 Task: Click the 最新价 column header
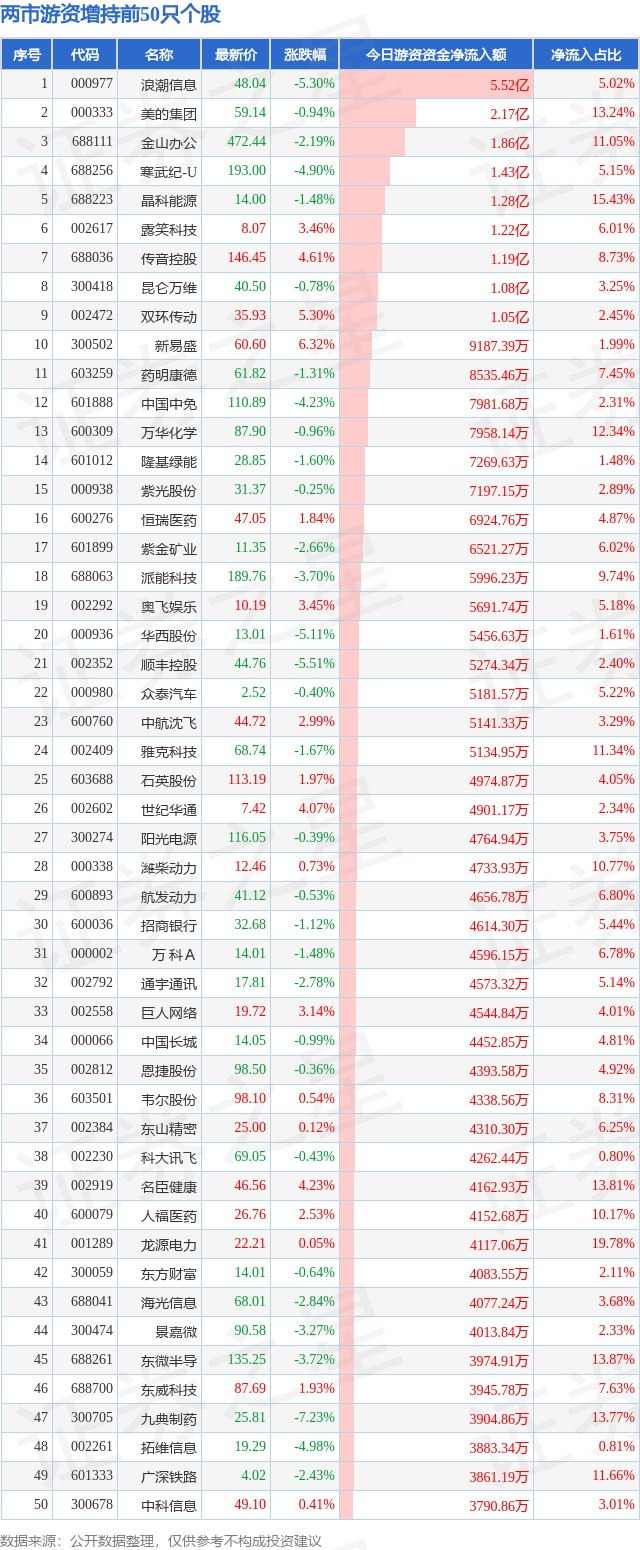pyautogui.click(x=235, y=55)
